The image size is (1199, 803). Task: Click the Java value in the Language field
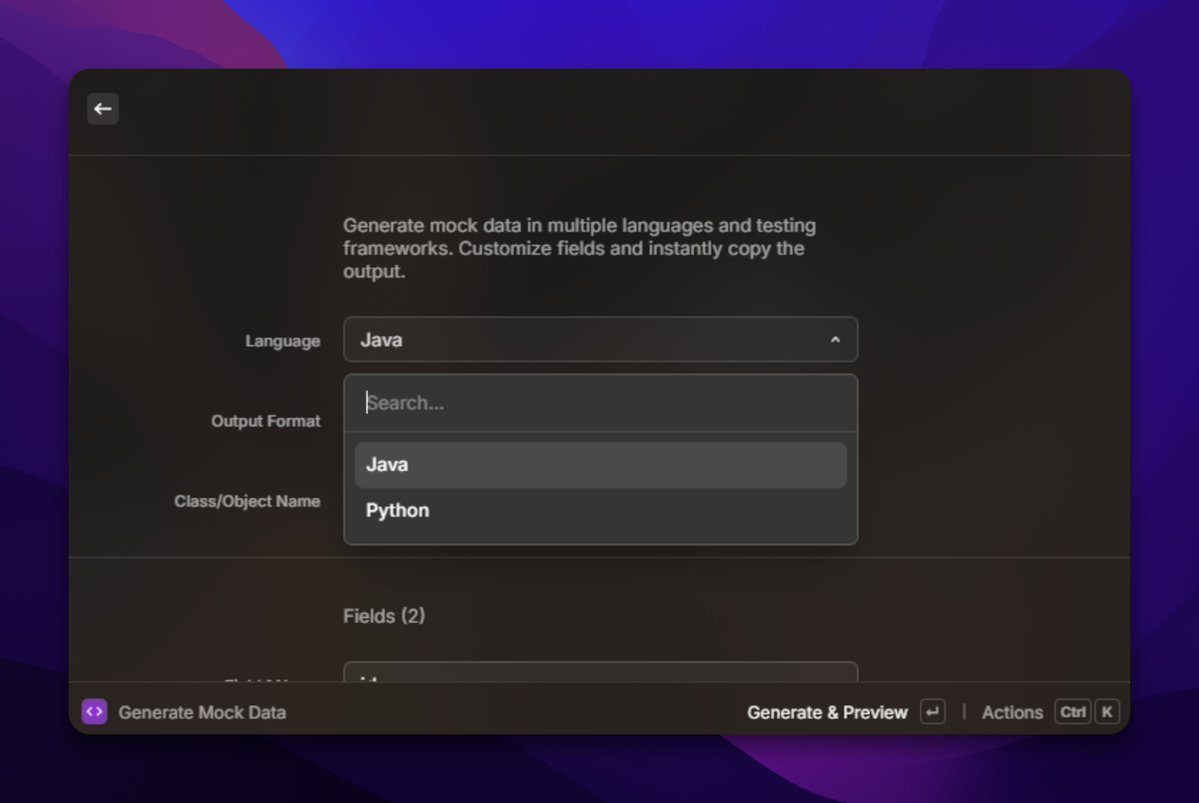pos(381,340)
